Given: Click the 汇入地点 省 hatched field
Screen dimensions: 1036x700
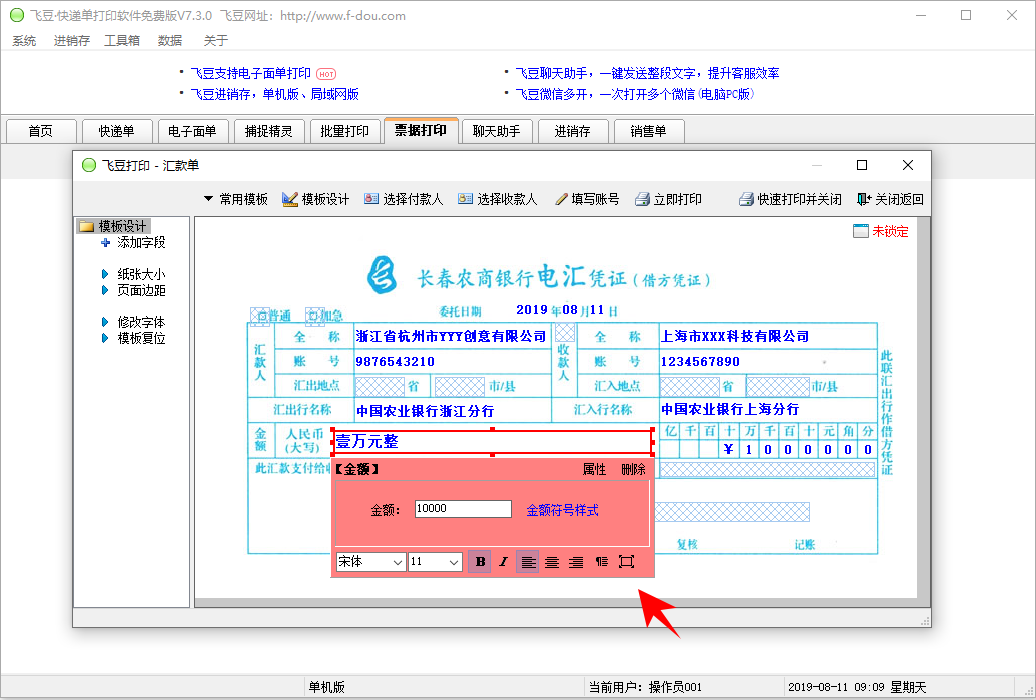Looking at the screenshot, I should [690, 386].
